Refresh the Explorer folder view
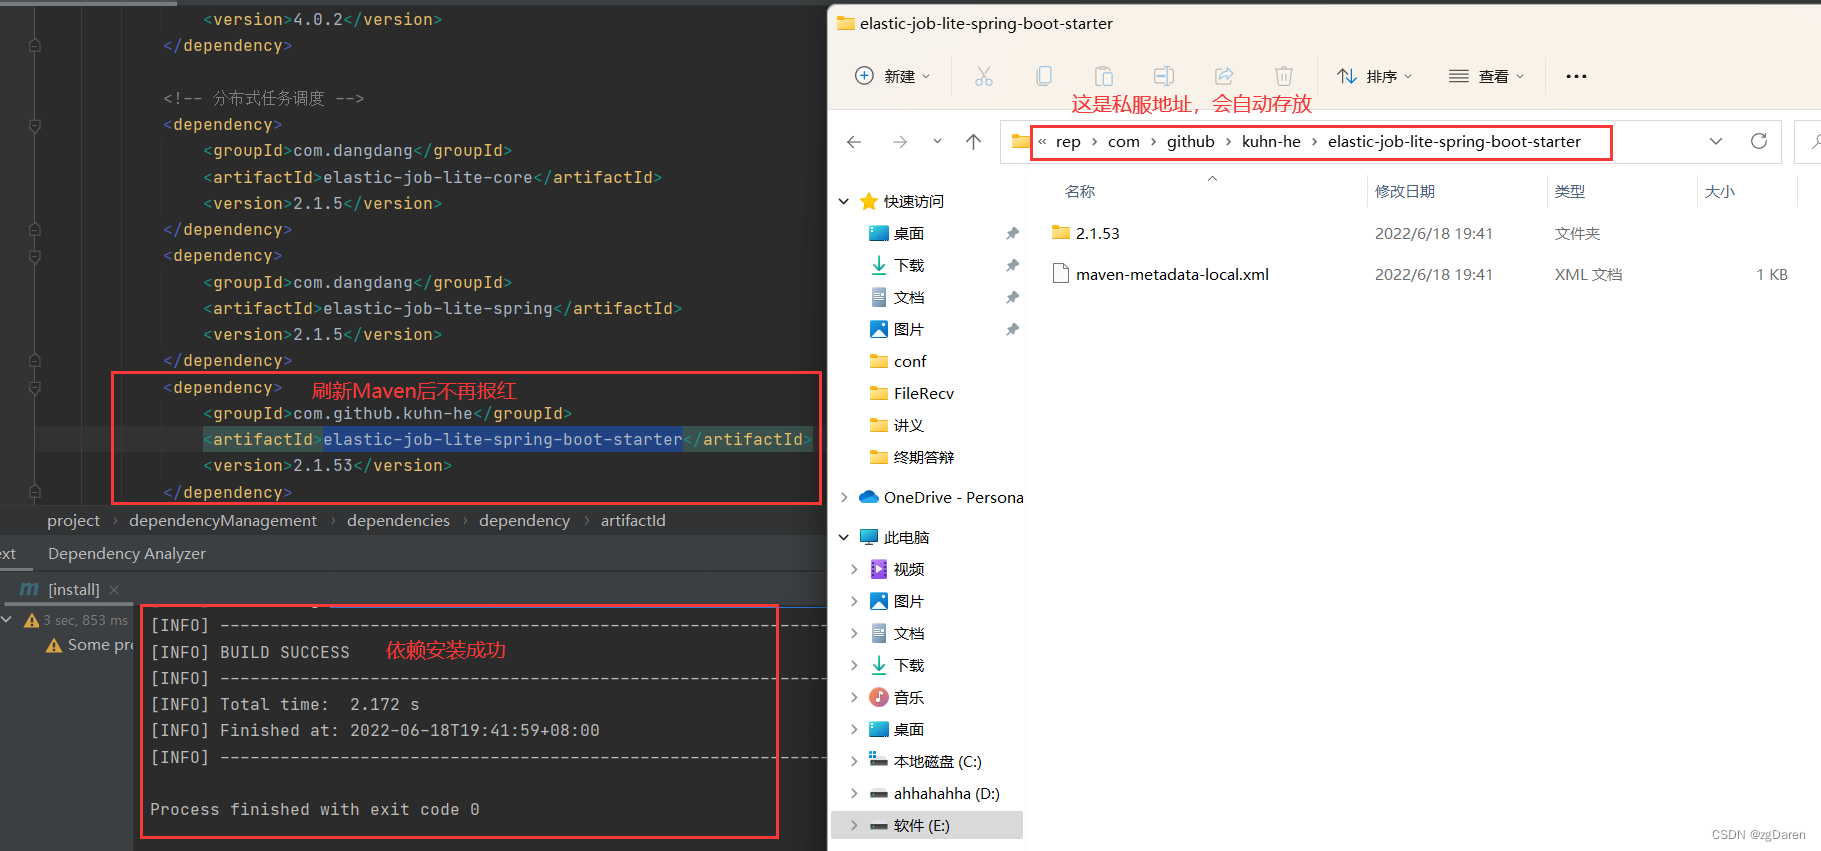 click(x=1759, y=142)
